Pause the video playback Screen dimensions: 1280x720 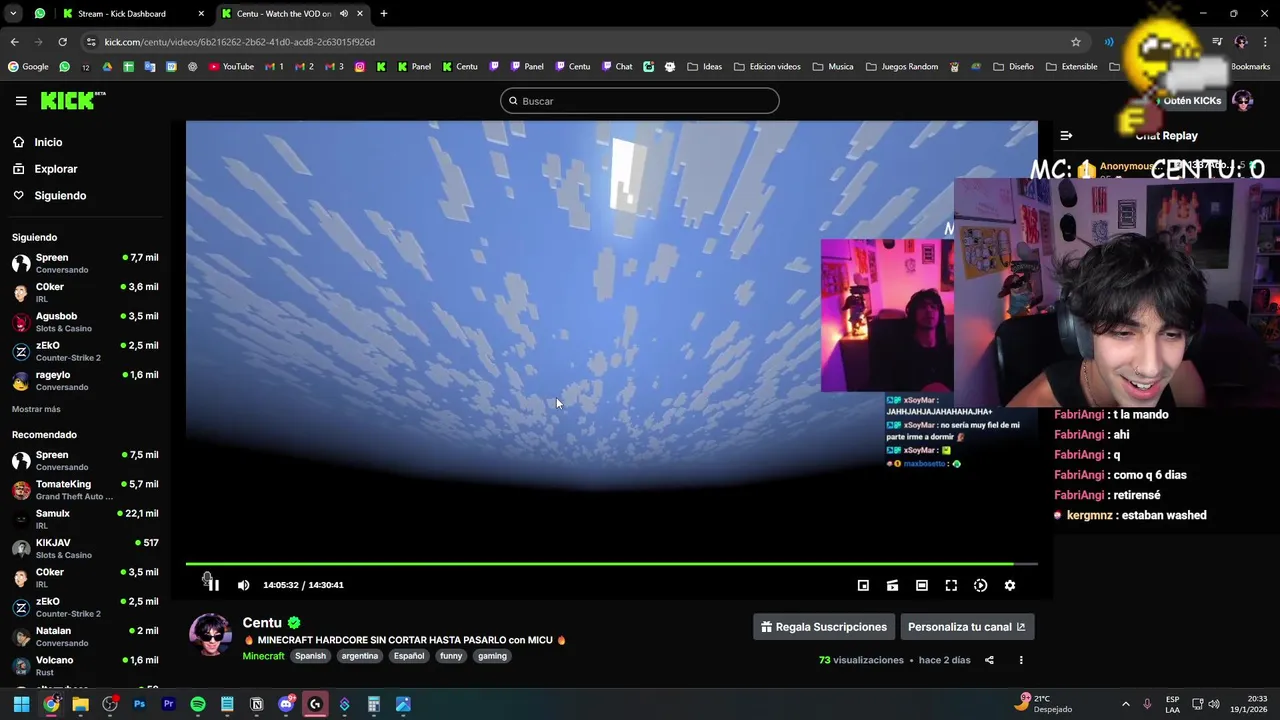click(213, 585)
